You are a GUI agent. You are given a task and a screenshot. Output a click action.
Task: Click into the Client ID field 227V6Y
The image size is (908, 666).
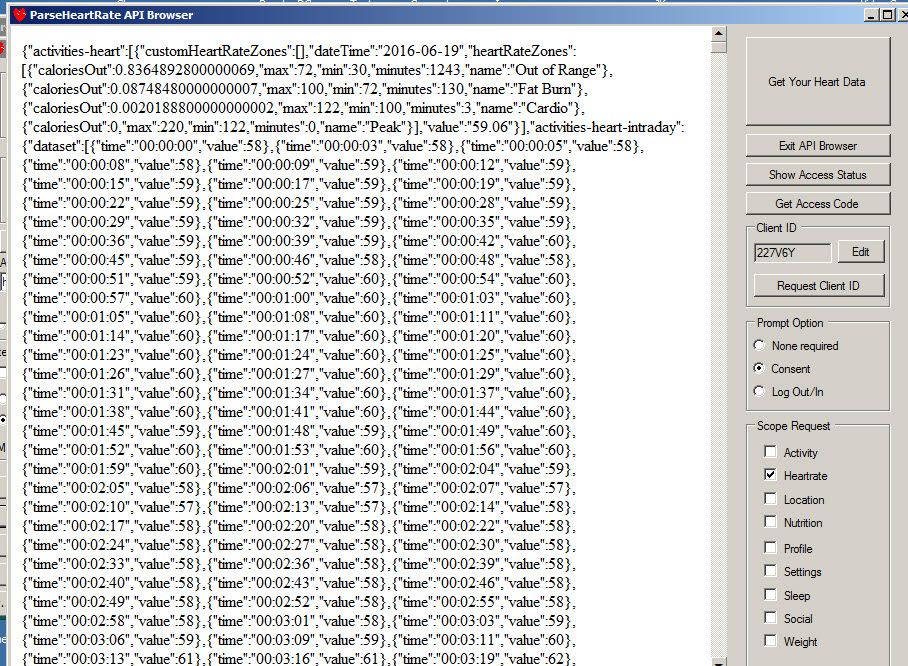pos(792,253)
